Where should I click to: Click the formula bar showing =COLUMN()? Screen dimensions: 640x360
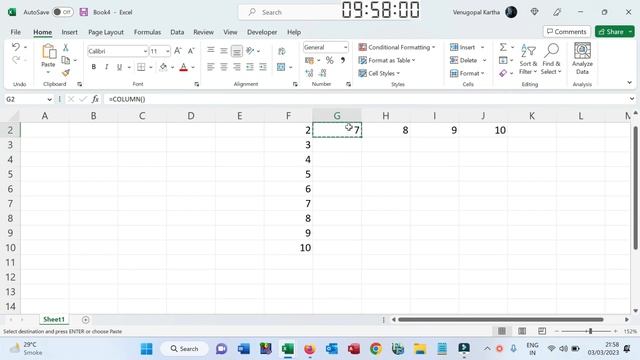(x=366, y=99)
